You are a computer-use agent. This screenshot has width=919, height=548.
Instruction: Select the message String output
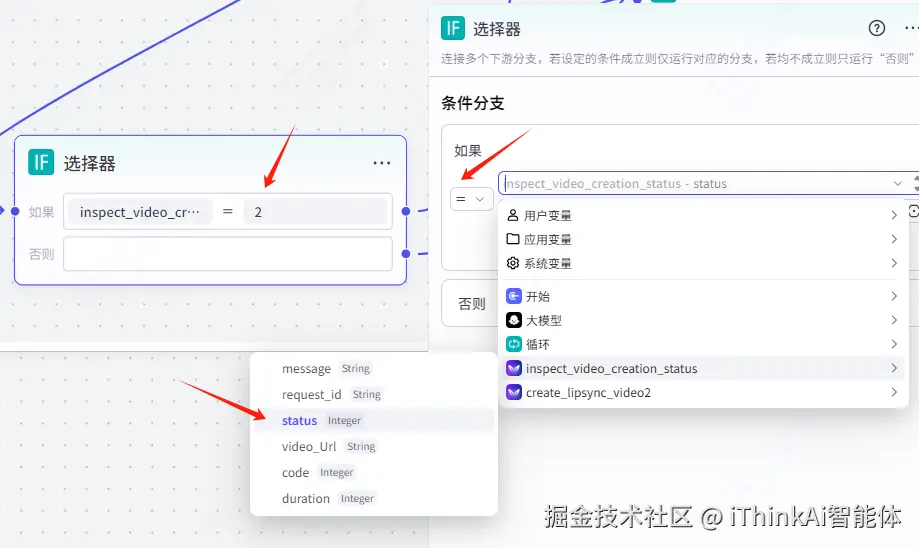click(x=374, y=369)
